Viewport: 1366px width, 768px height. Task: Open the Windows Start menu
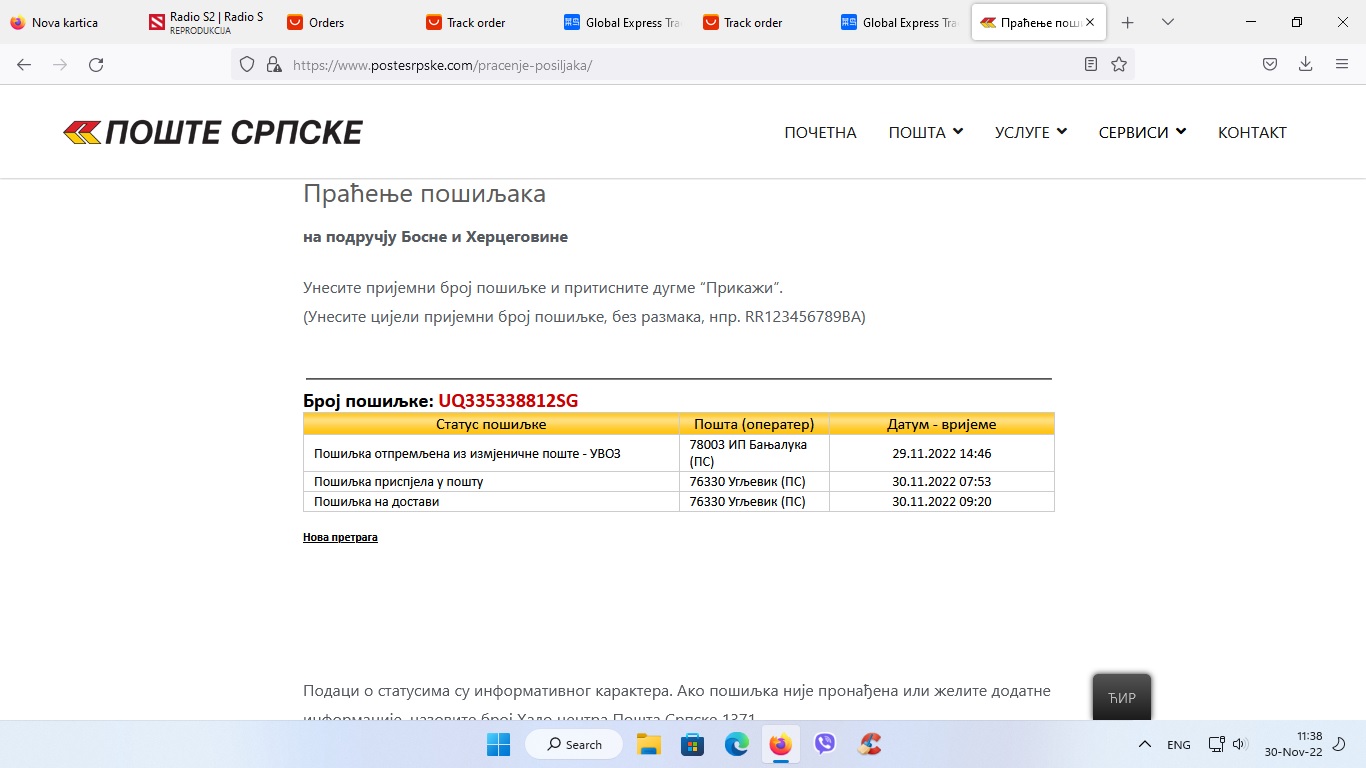(498, 744)
